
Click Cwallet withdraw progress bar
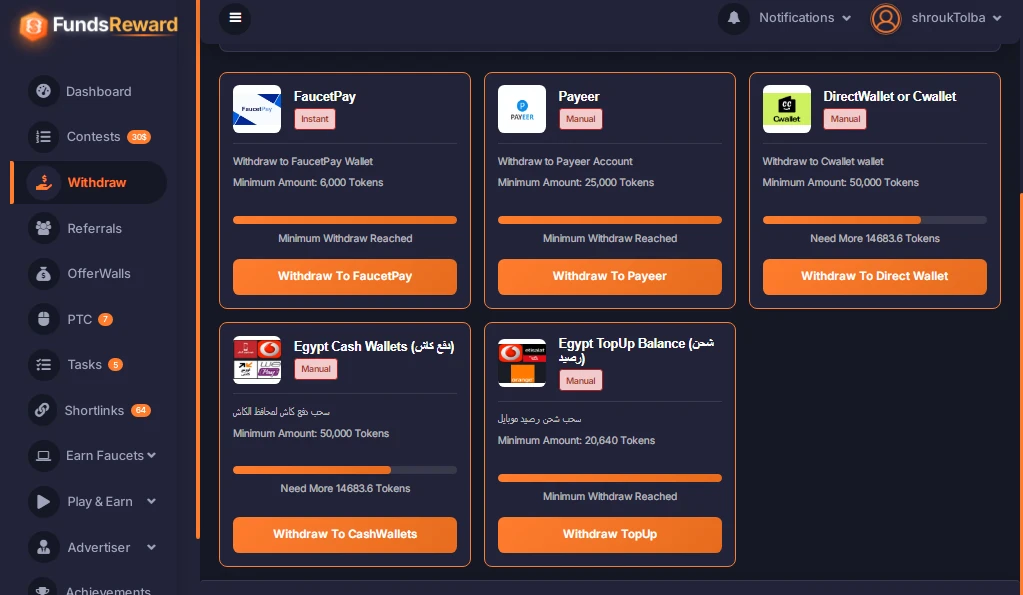point(874,220)
